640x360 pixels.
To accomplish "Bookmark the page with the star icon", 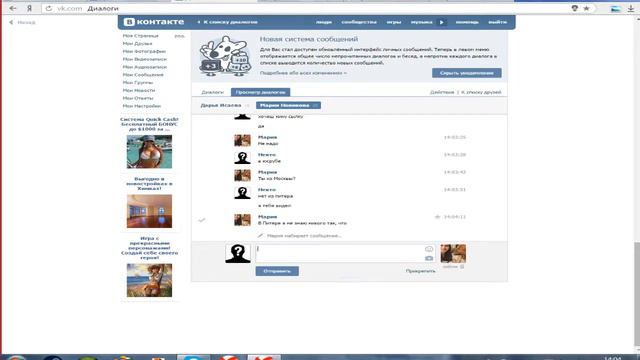I will pos(586,8).
